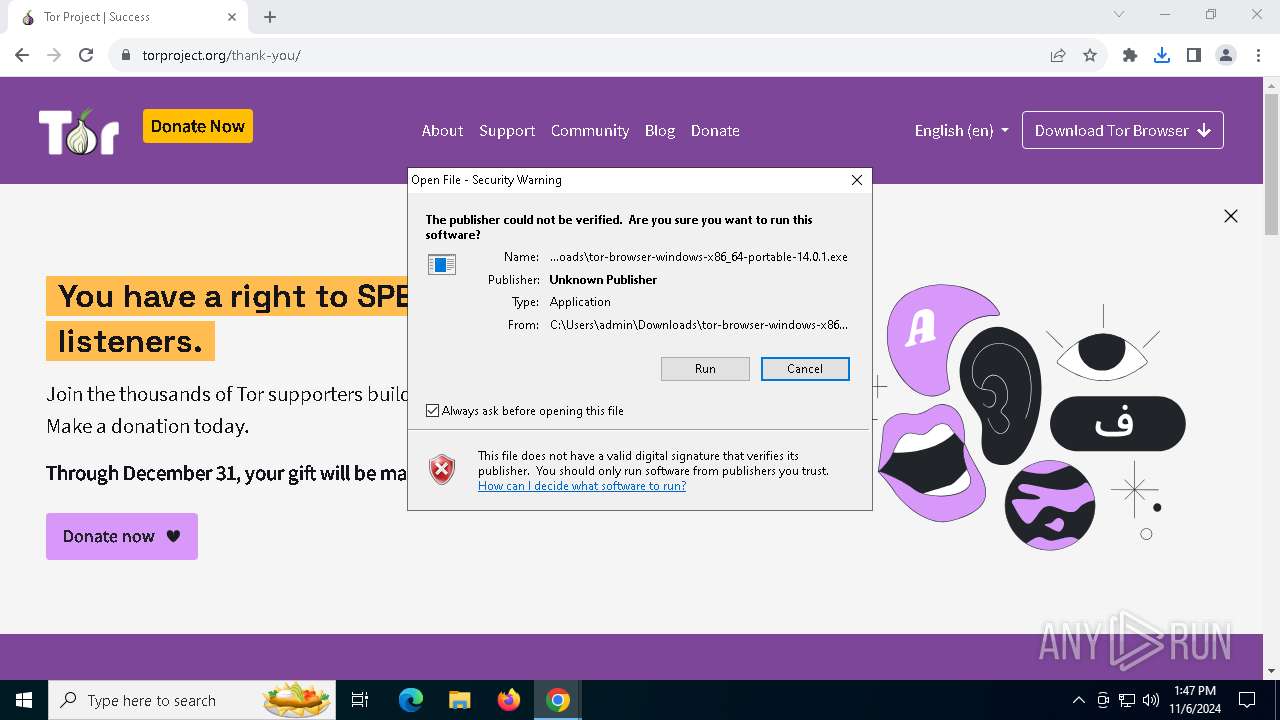Screen dimensions: 1280x720
Task: Click Download Tor Browser button
Action: 1123,130
